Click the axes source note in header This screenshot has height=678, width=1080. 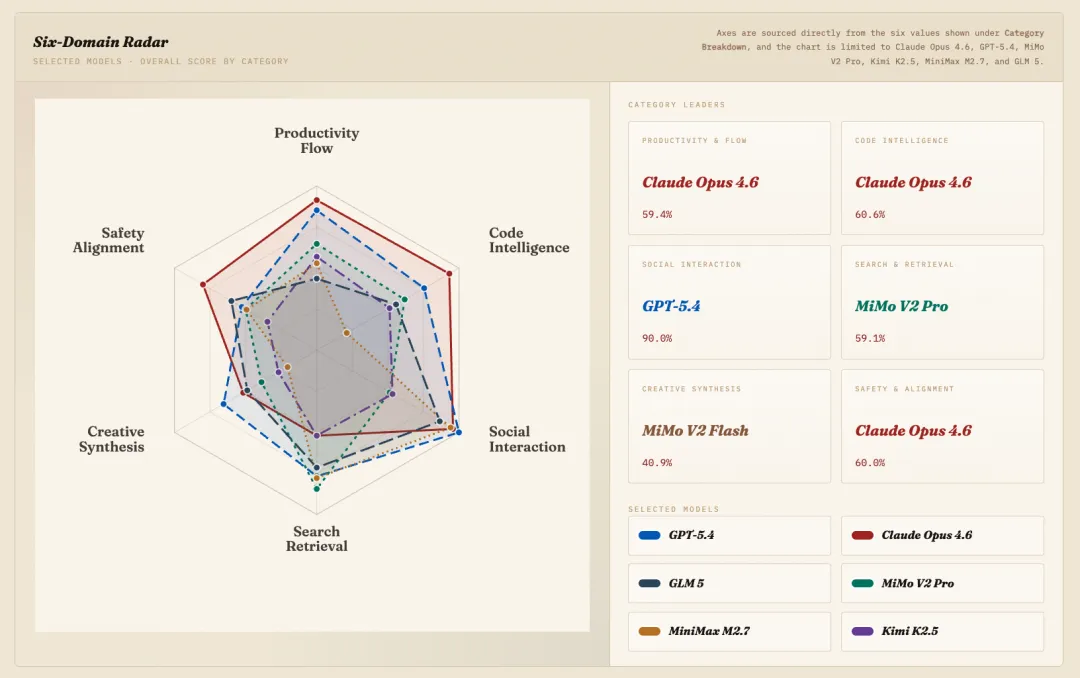(873, 47)
